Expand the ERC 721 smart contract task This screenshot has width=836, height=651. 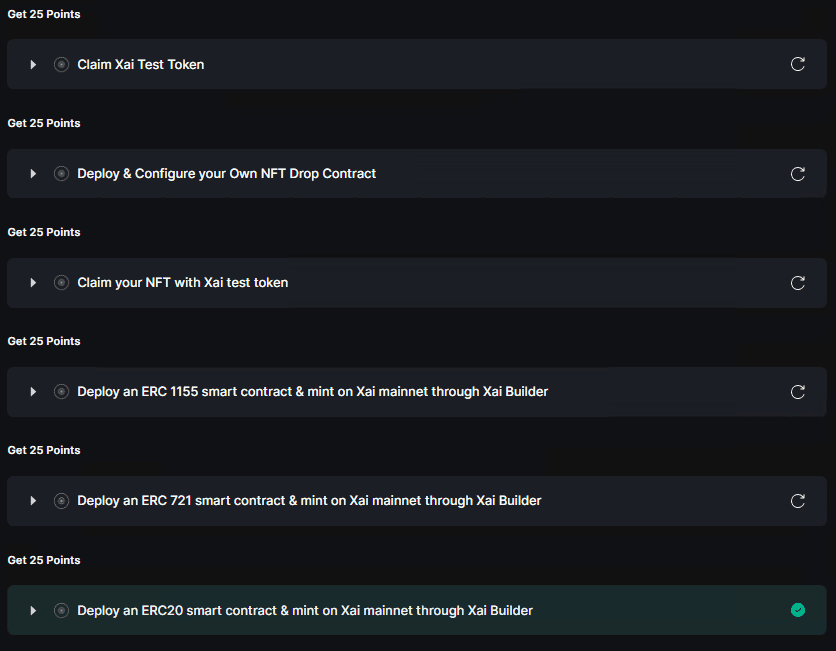pyautogui.click(x=33, y=501)
